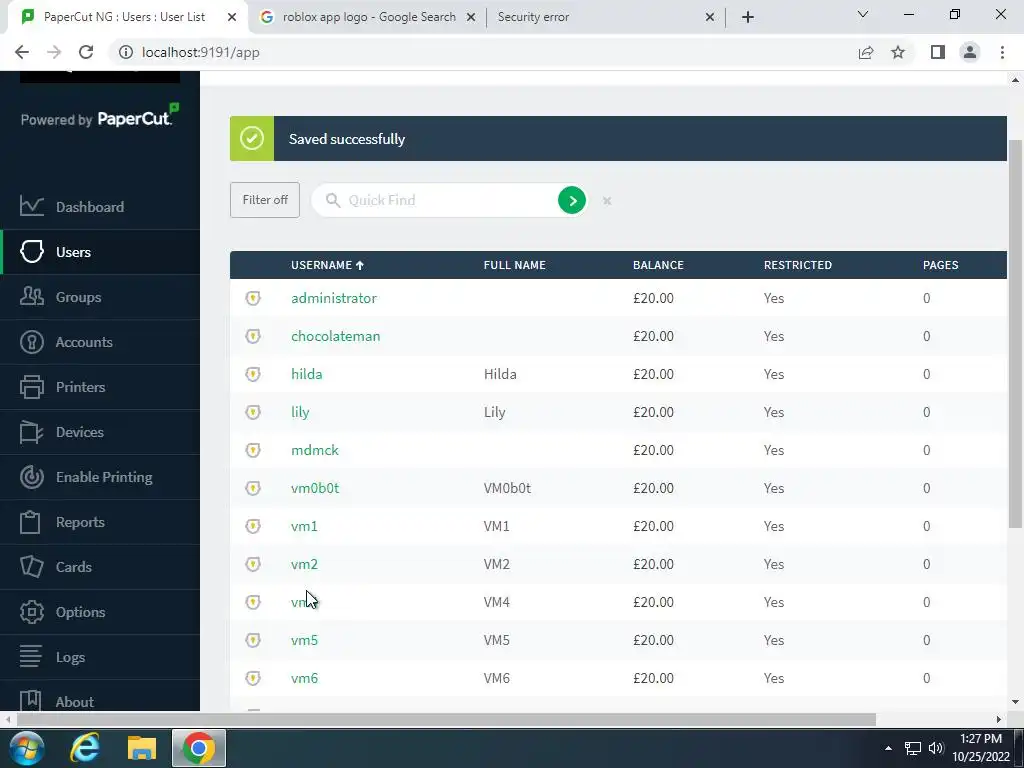Click the Accounts keyhole icon
This screenshot has width=1024, height=768.
coord(31,342)
